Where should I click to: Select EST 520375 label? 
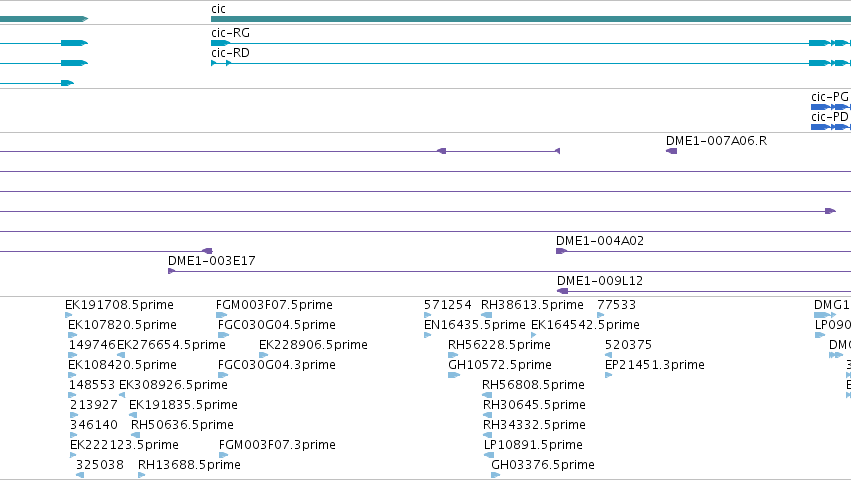tap(628, 345)
